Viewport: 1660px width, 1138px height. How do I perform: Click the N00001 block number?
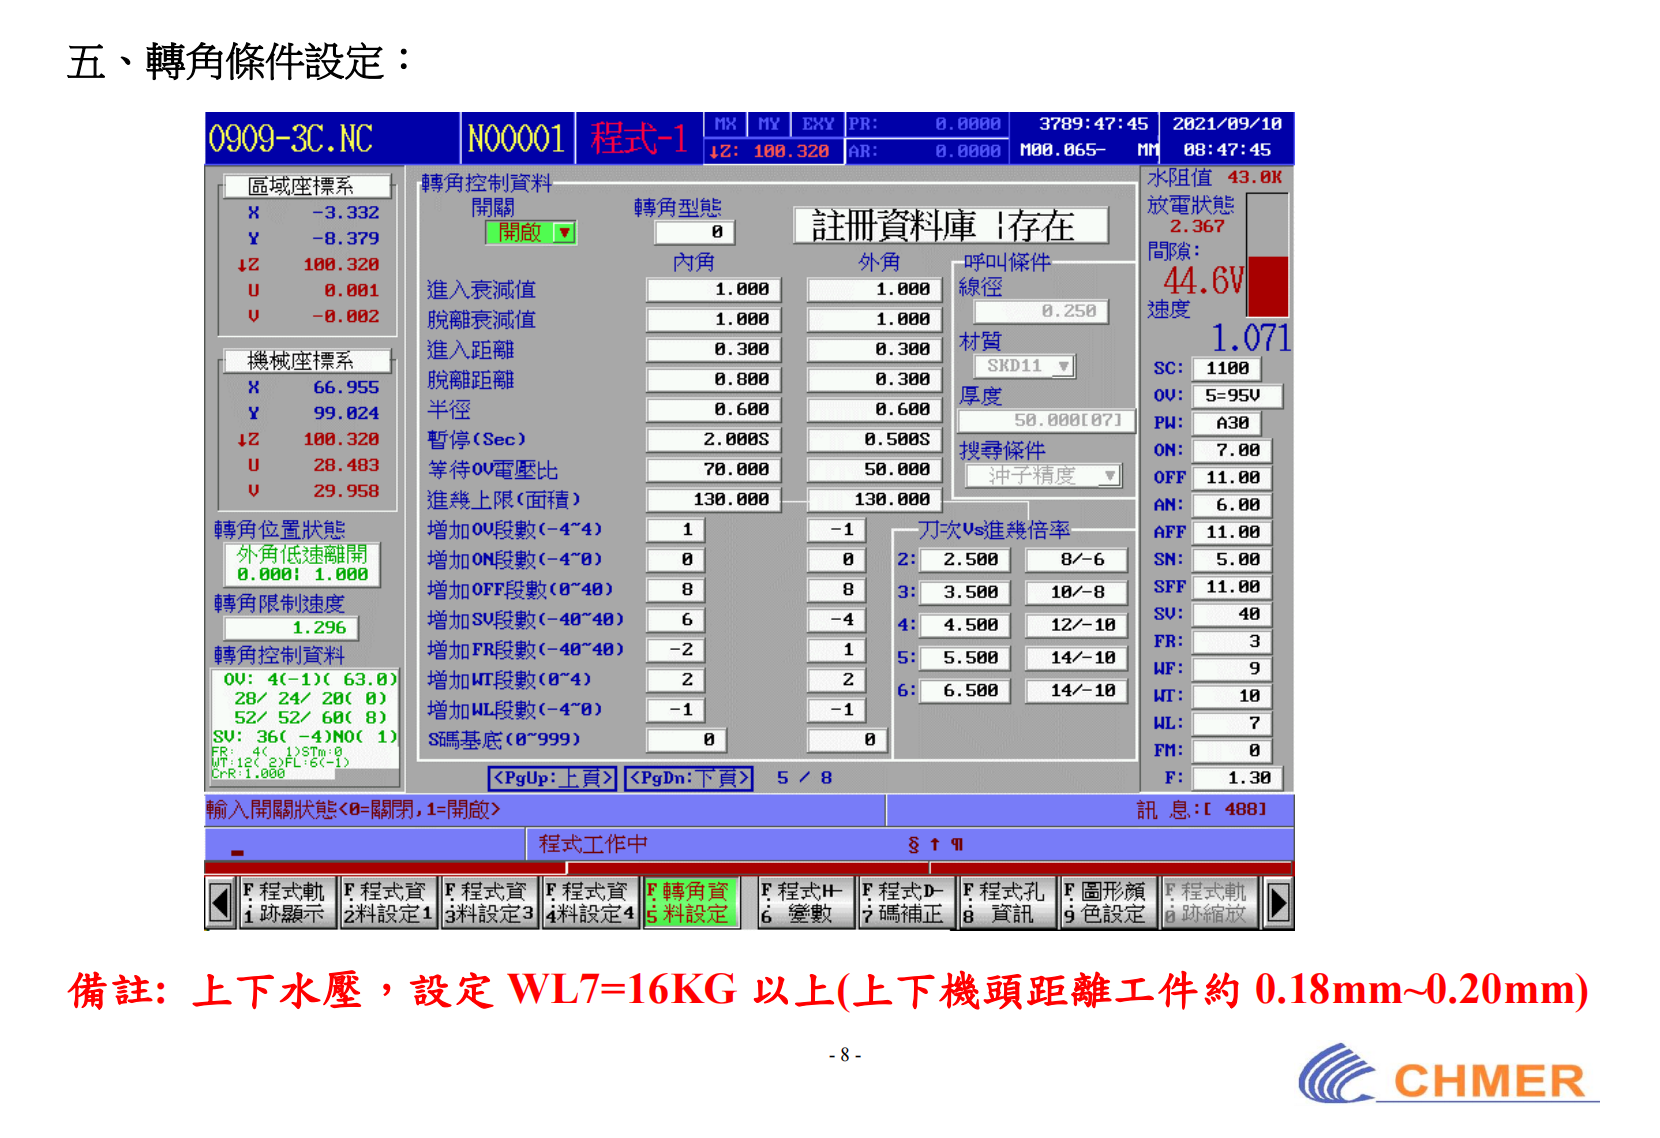coord(517,138)
